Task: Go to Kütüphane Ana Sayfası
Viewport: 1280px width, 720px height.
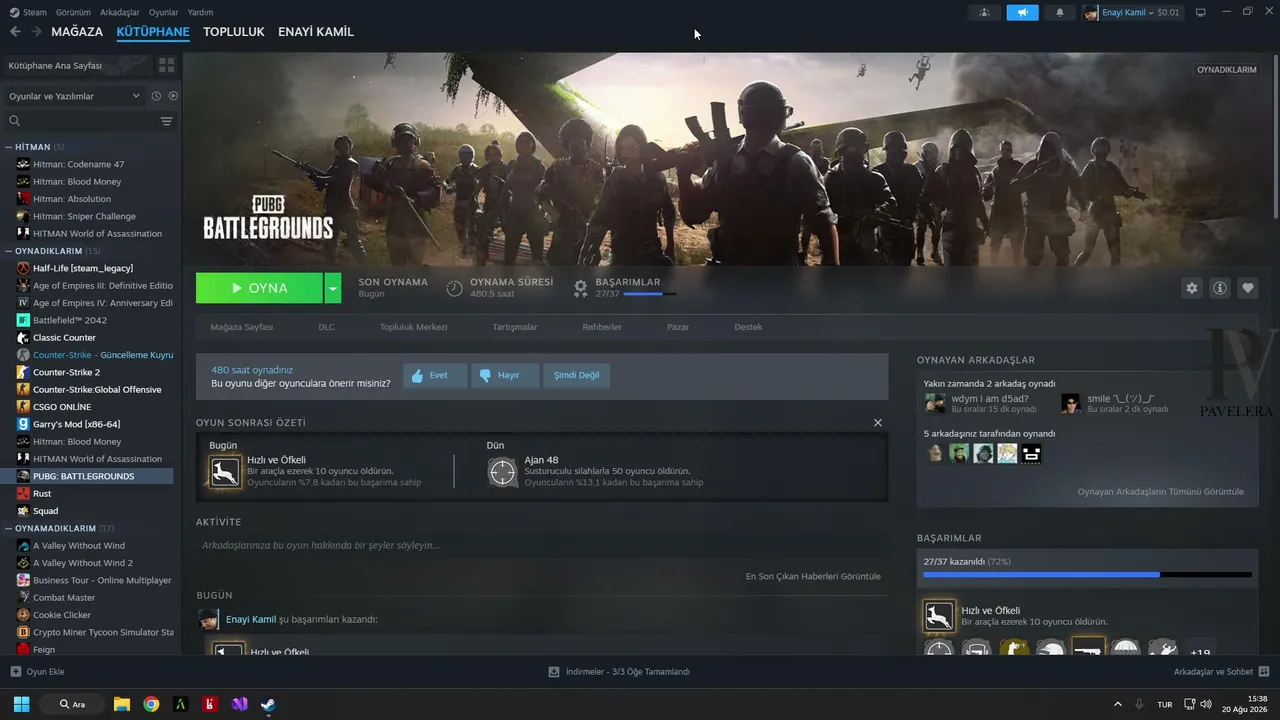Action: (x=77, y=65)
